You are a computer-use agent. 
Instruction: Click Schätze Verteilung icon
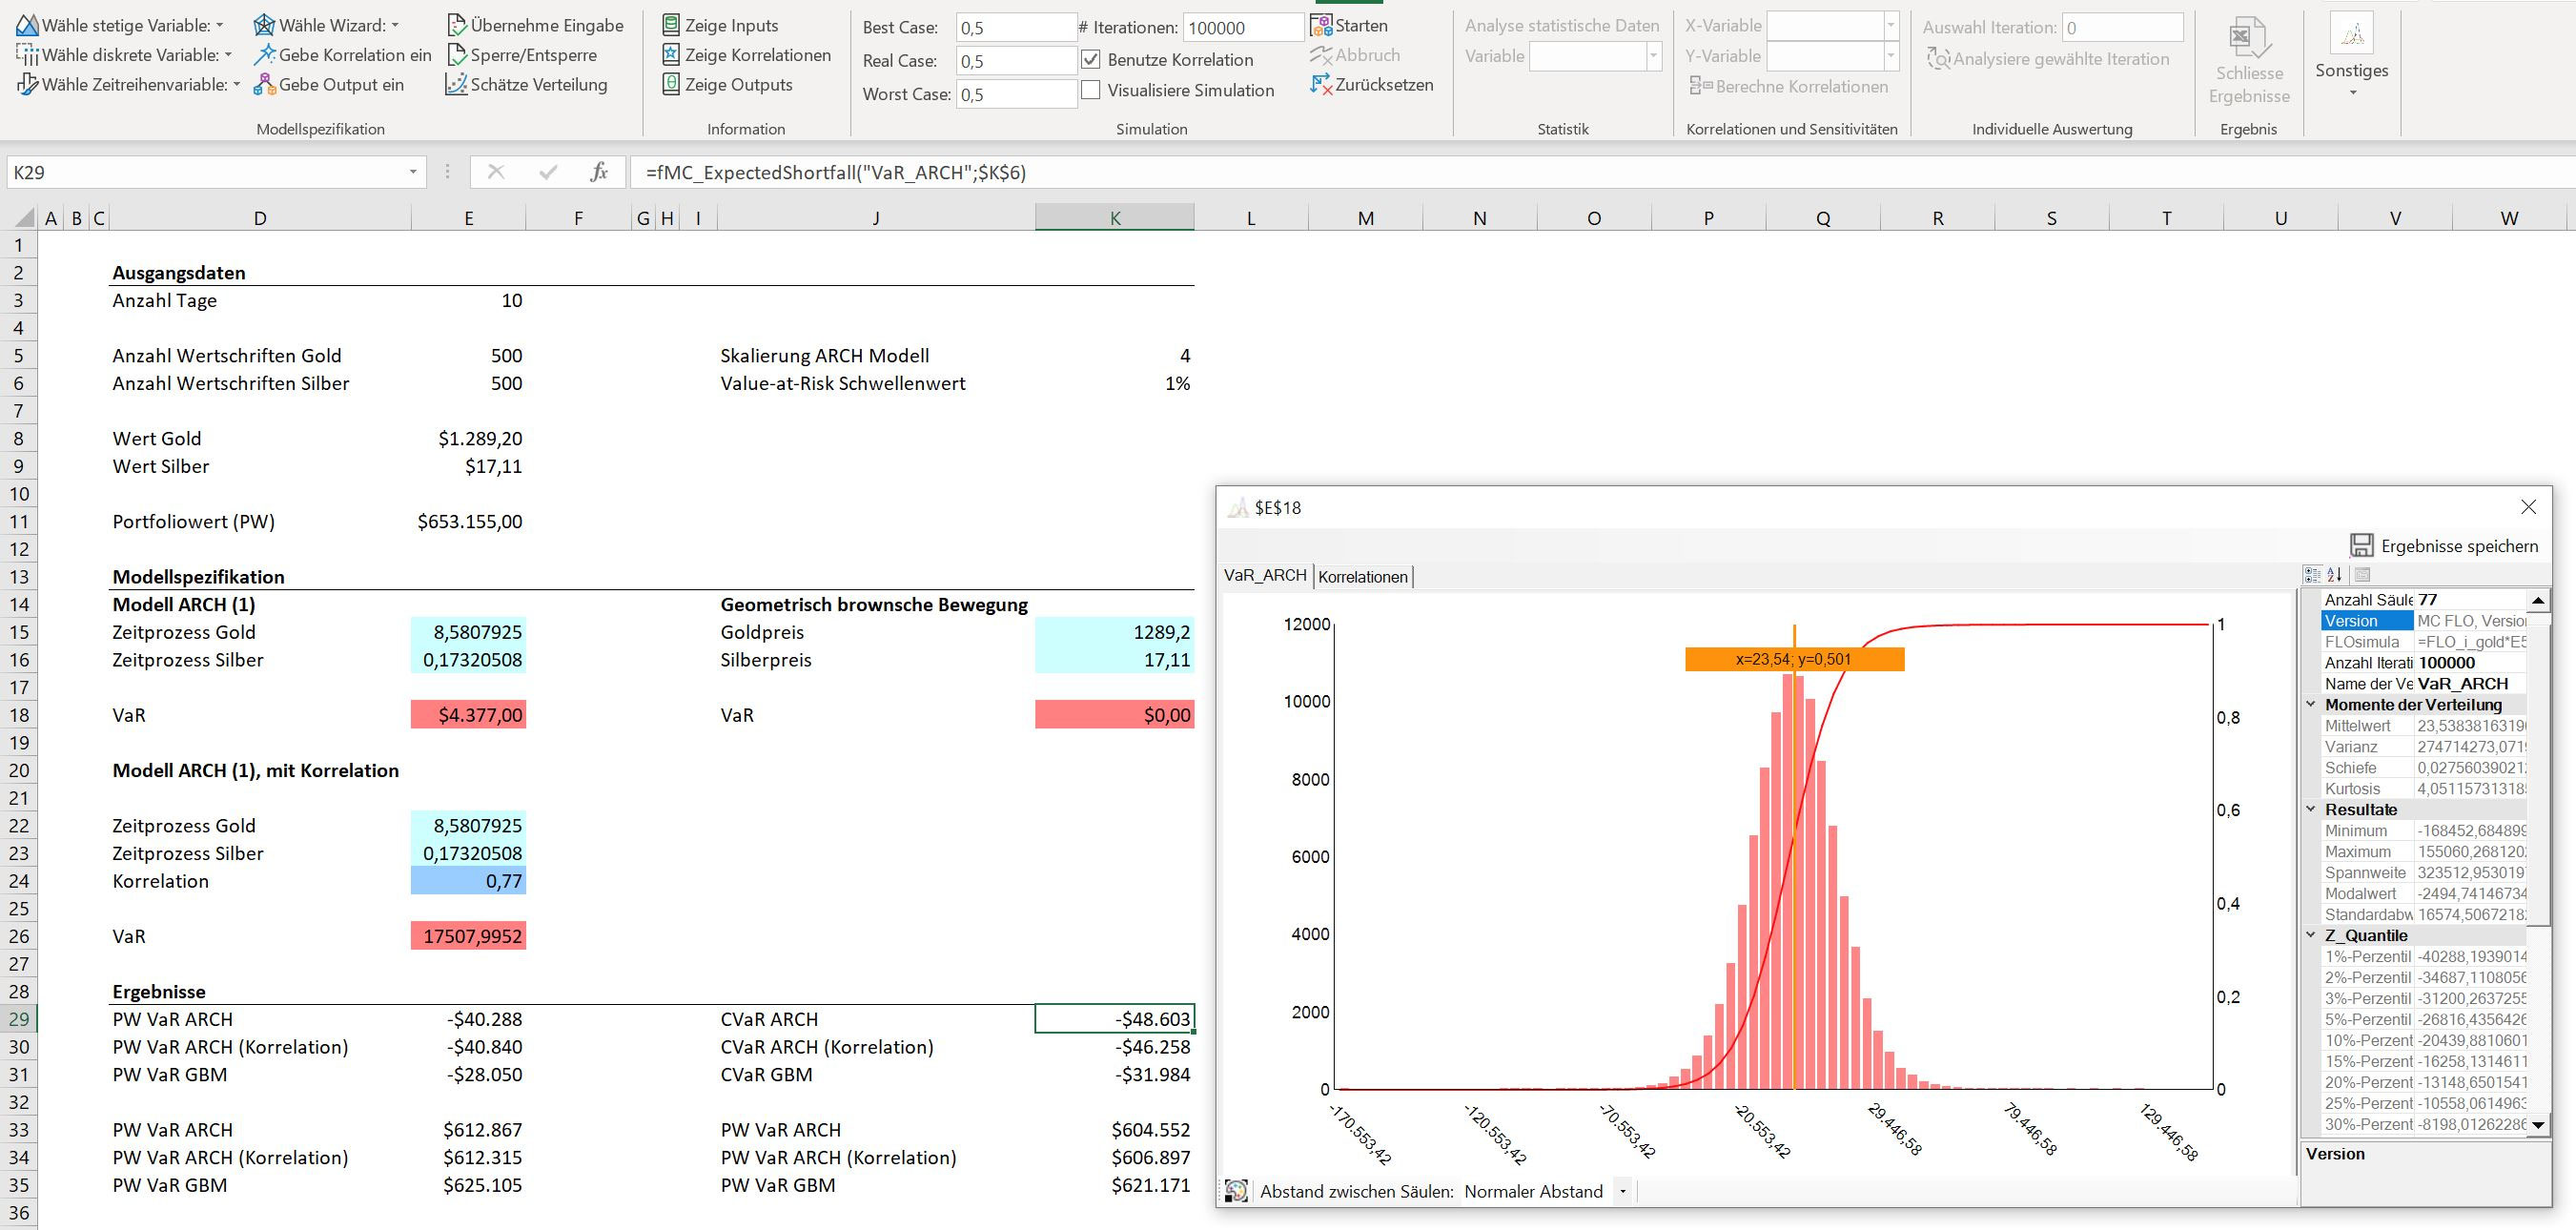click(456, 85)
